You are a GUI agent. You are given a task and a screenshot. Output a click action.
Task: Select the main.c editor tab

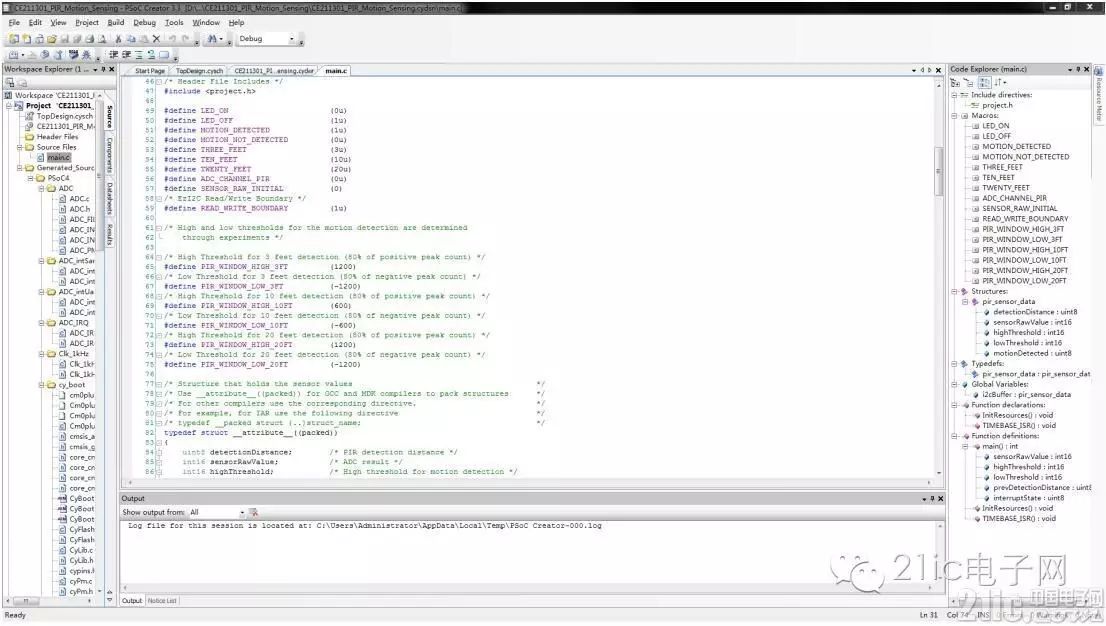[336, 71]
